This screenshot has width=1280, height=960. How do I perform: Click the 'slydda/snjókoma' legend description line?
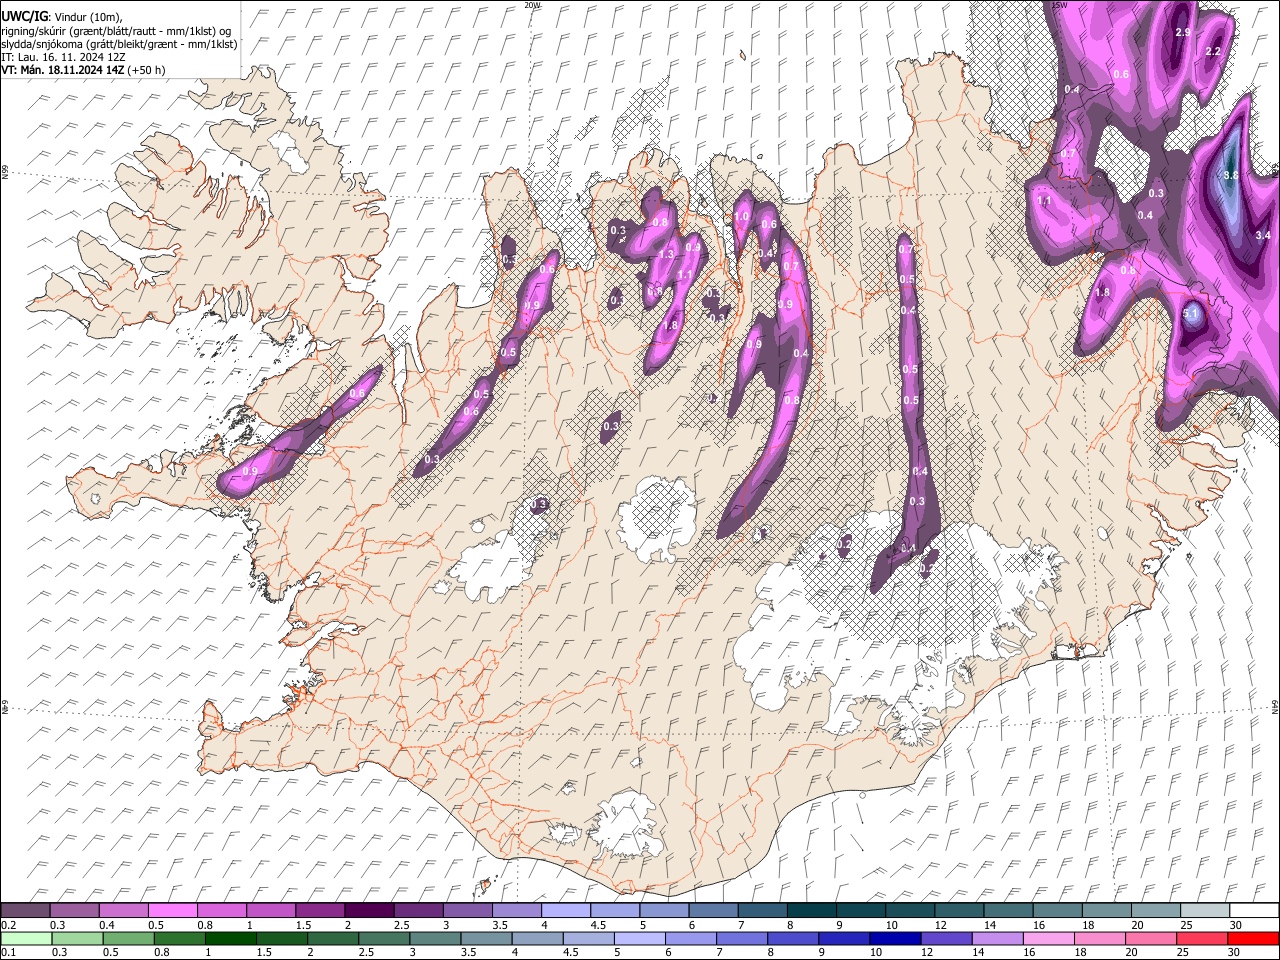[x=119, y=44]
